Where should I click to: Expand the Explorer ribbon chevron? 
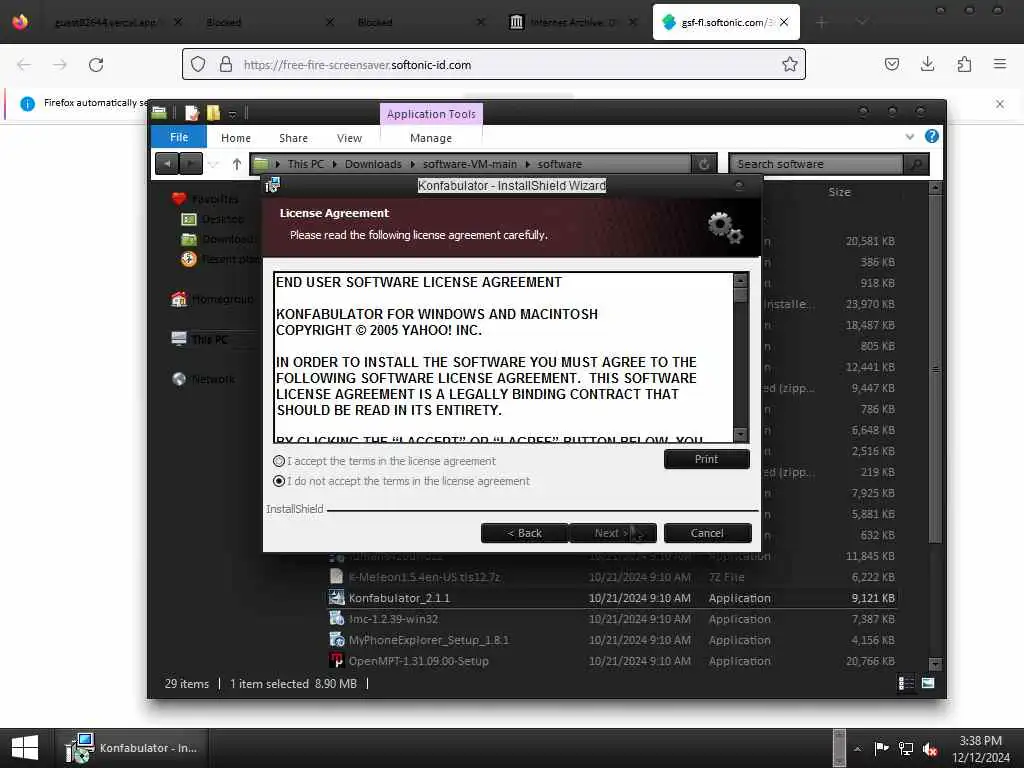point(910,136)
